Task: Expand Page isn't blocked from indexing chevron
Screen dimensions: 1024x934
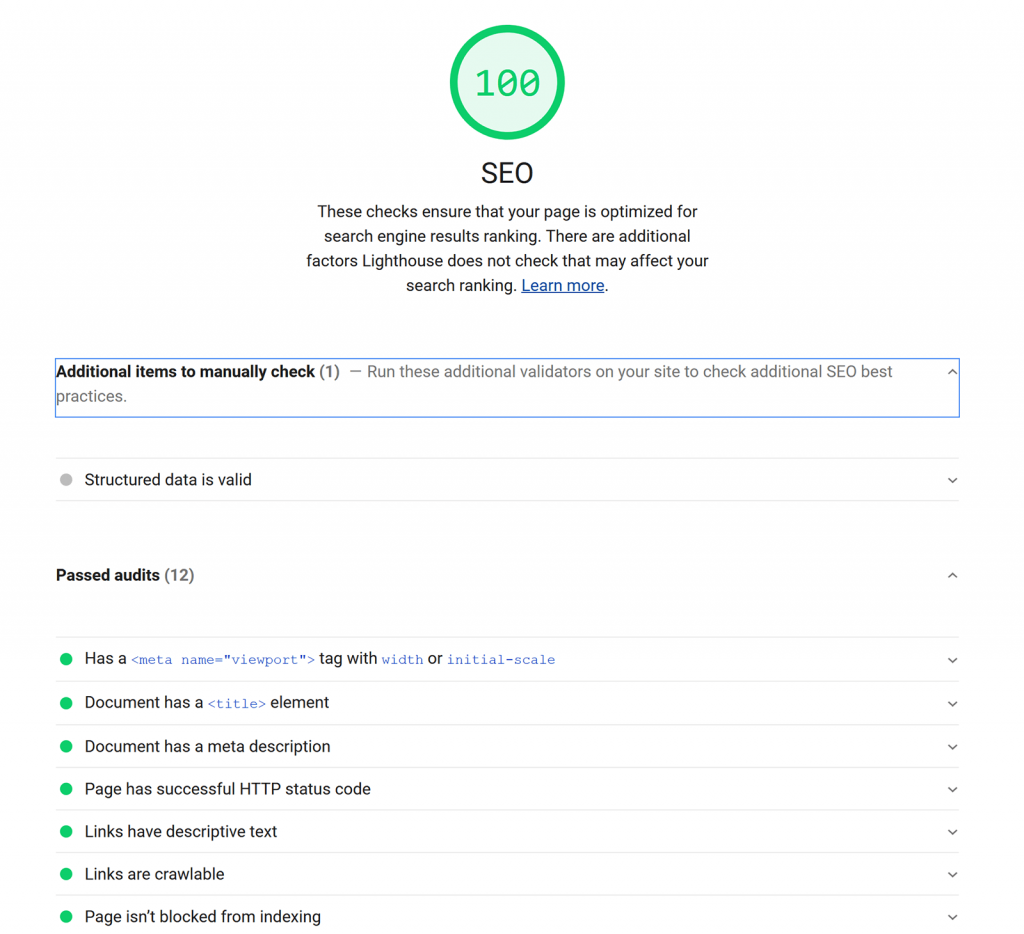Action: tap(952, 917)
